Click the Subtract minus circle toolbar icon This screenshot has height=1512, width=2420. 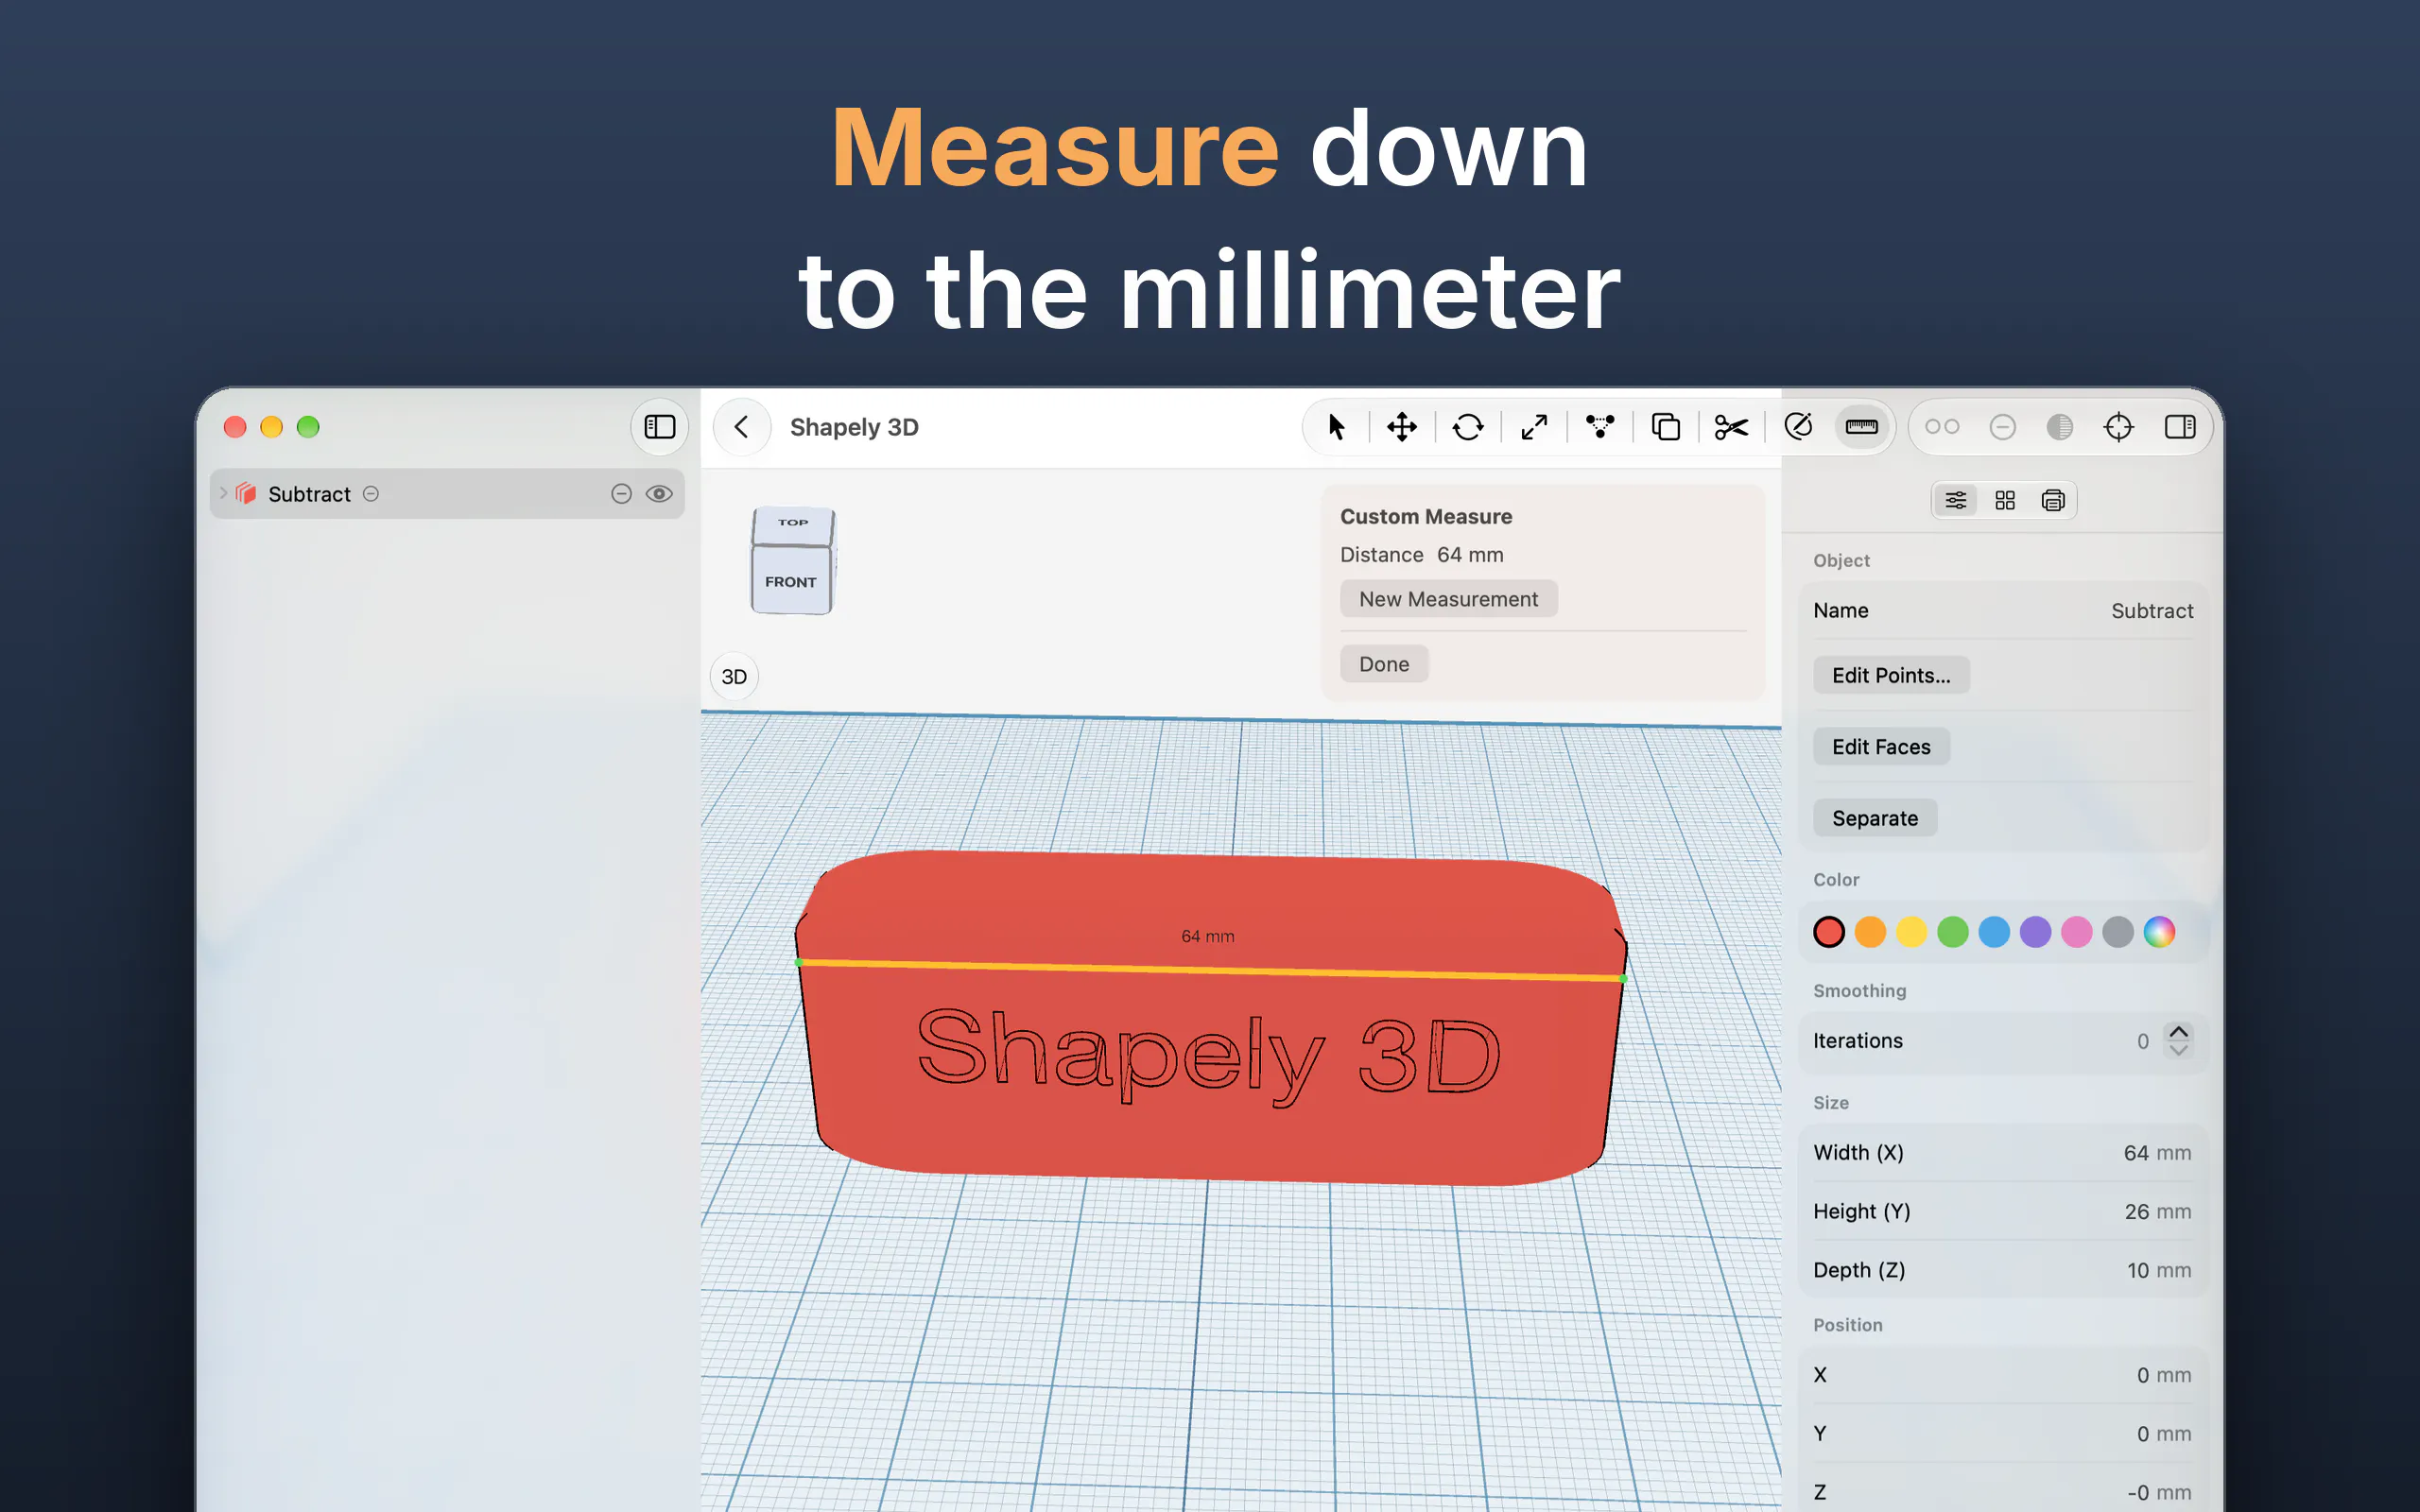pos(2003,427)
